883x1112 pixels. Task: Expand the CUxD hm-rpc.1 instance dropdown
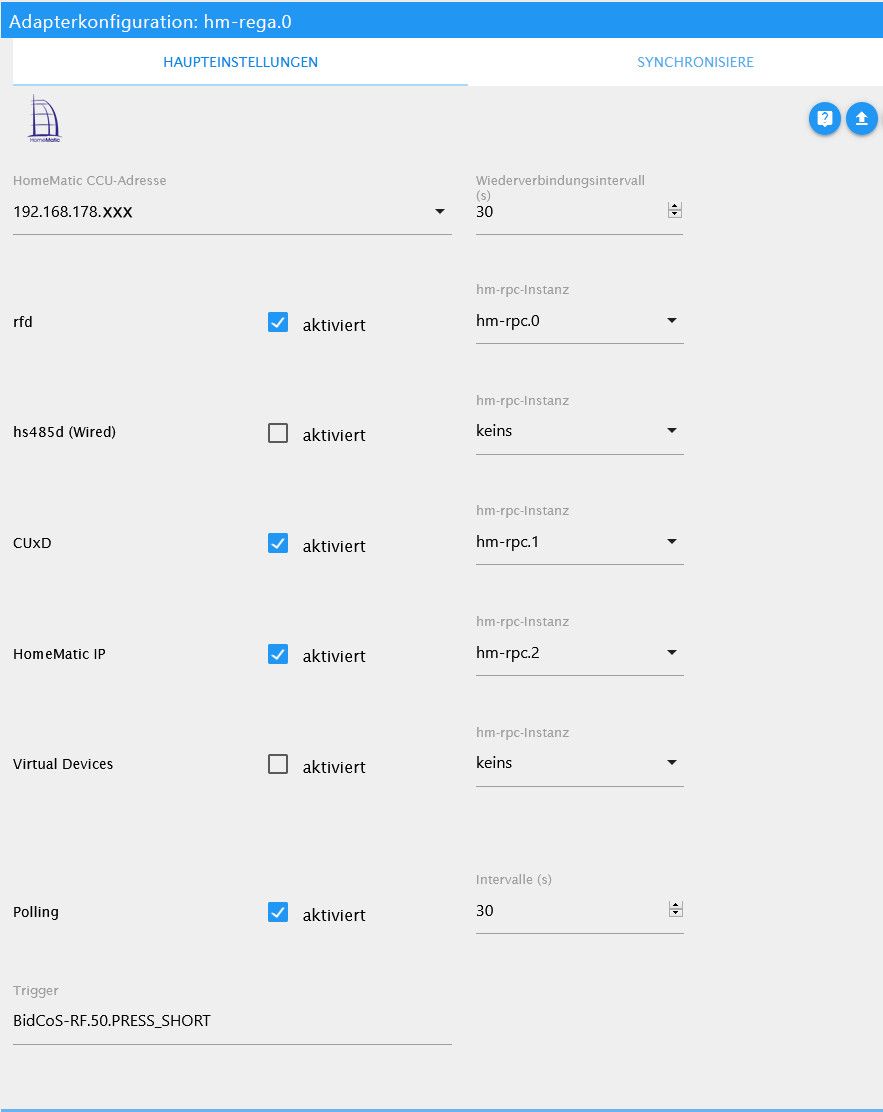point(579,542)
